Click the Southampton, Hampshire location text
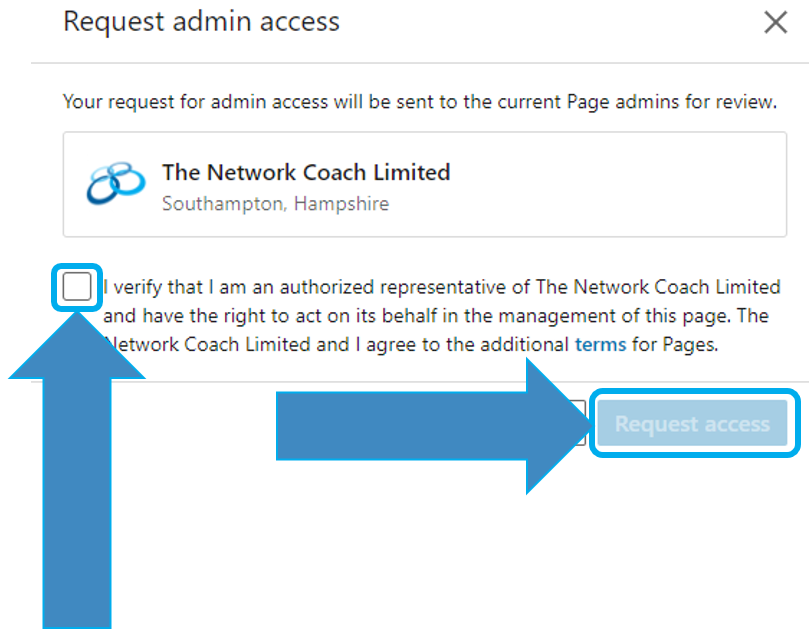Screen dimensions: 809x640 (276, 204)
